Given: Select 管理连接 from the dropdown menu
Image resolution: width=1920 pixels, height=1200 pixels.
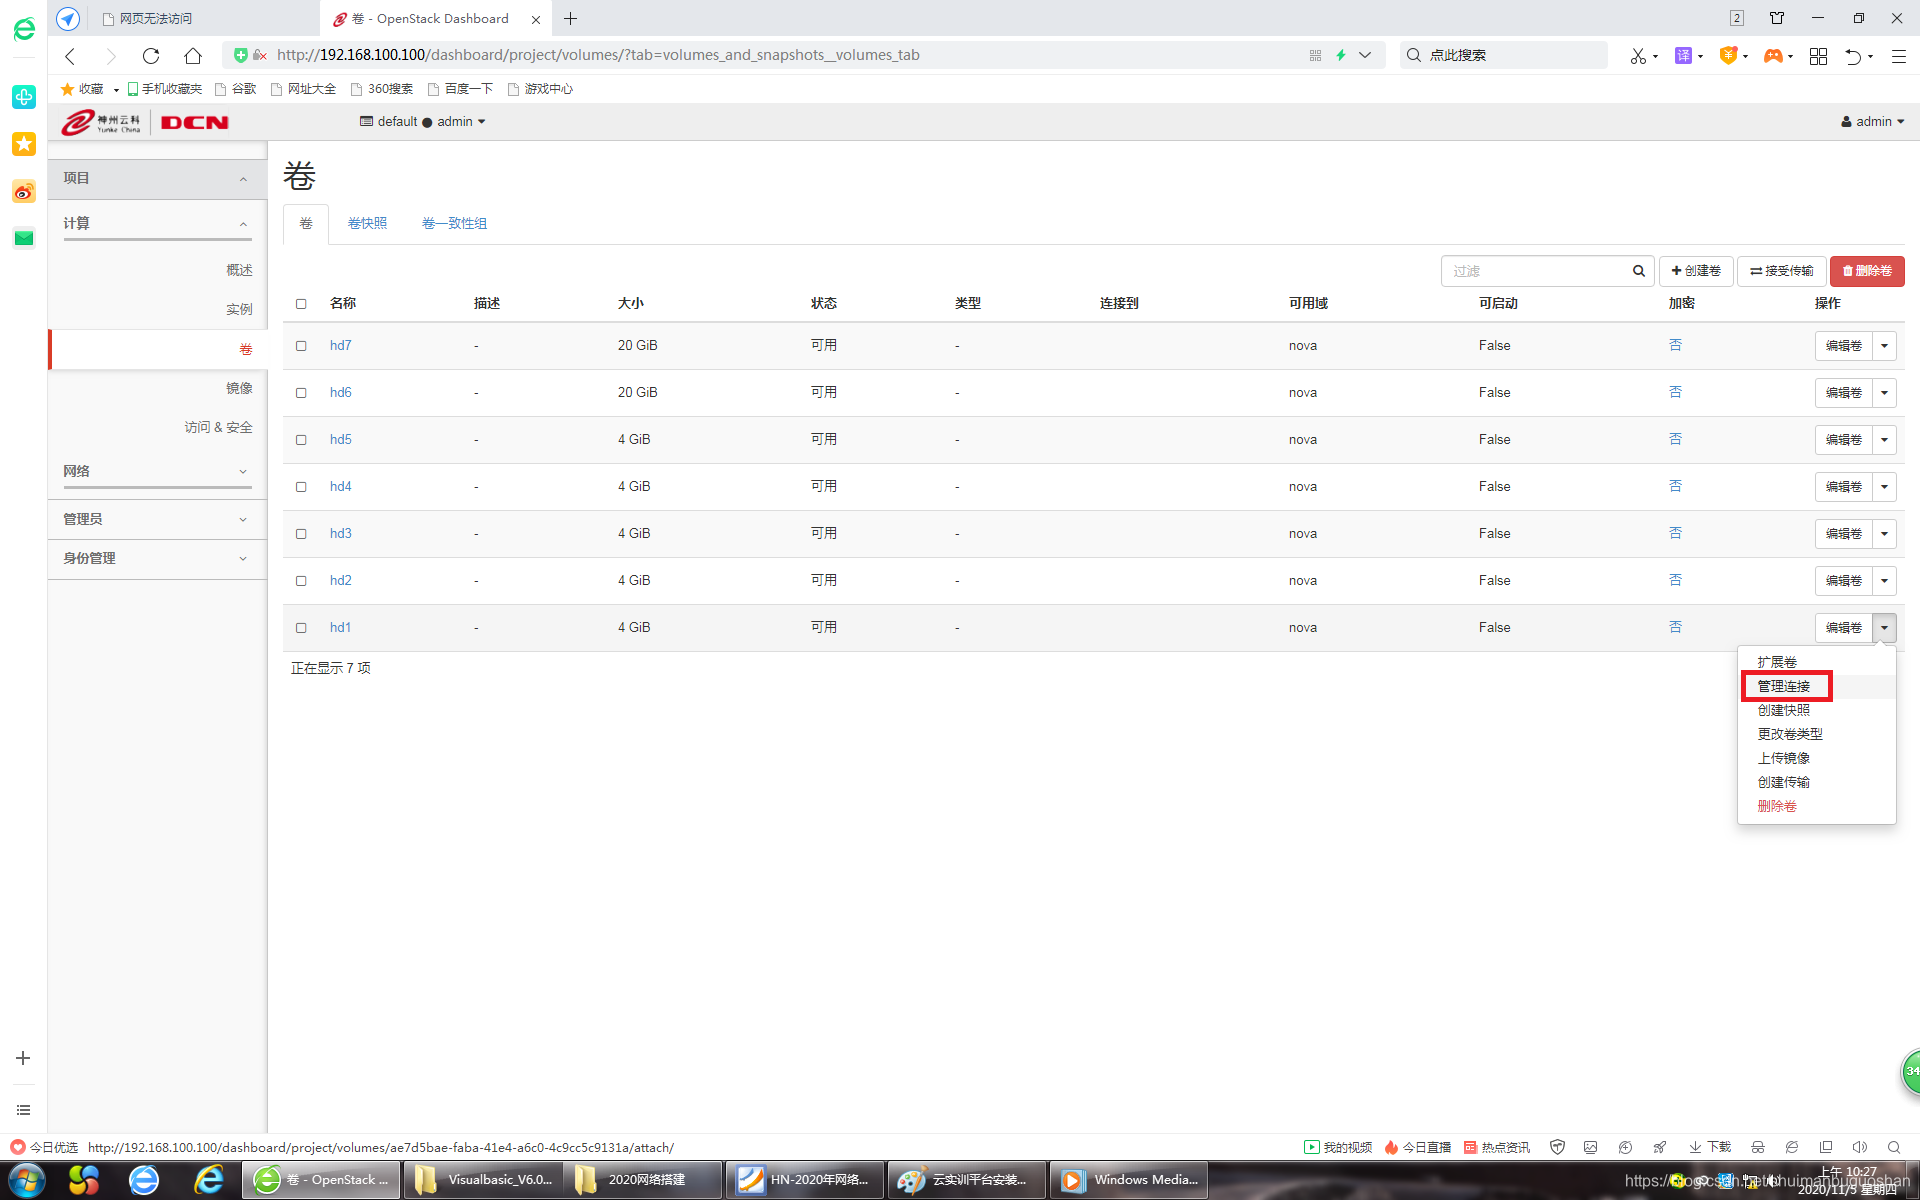Looking at the screenshot, I should tap(1784, 686).
